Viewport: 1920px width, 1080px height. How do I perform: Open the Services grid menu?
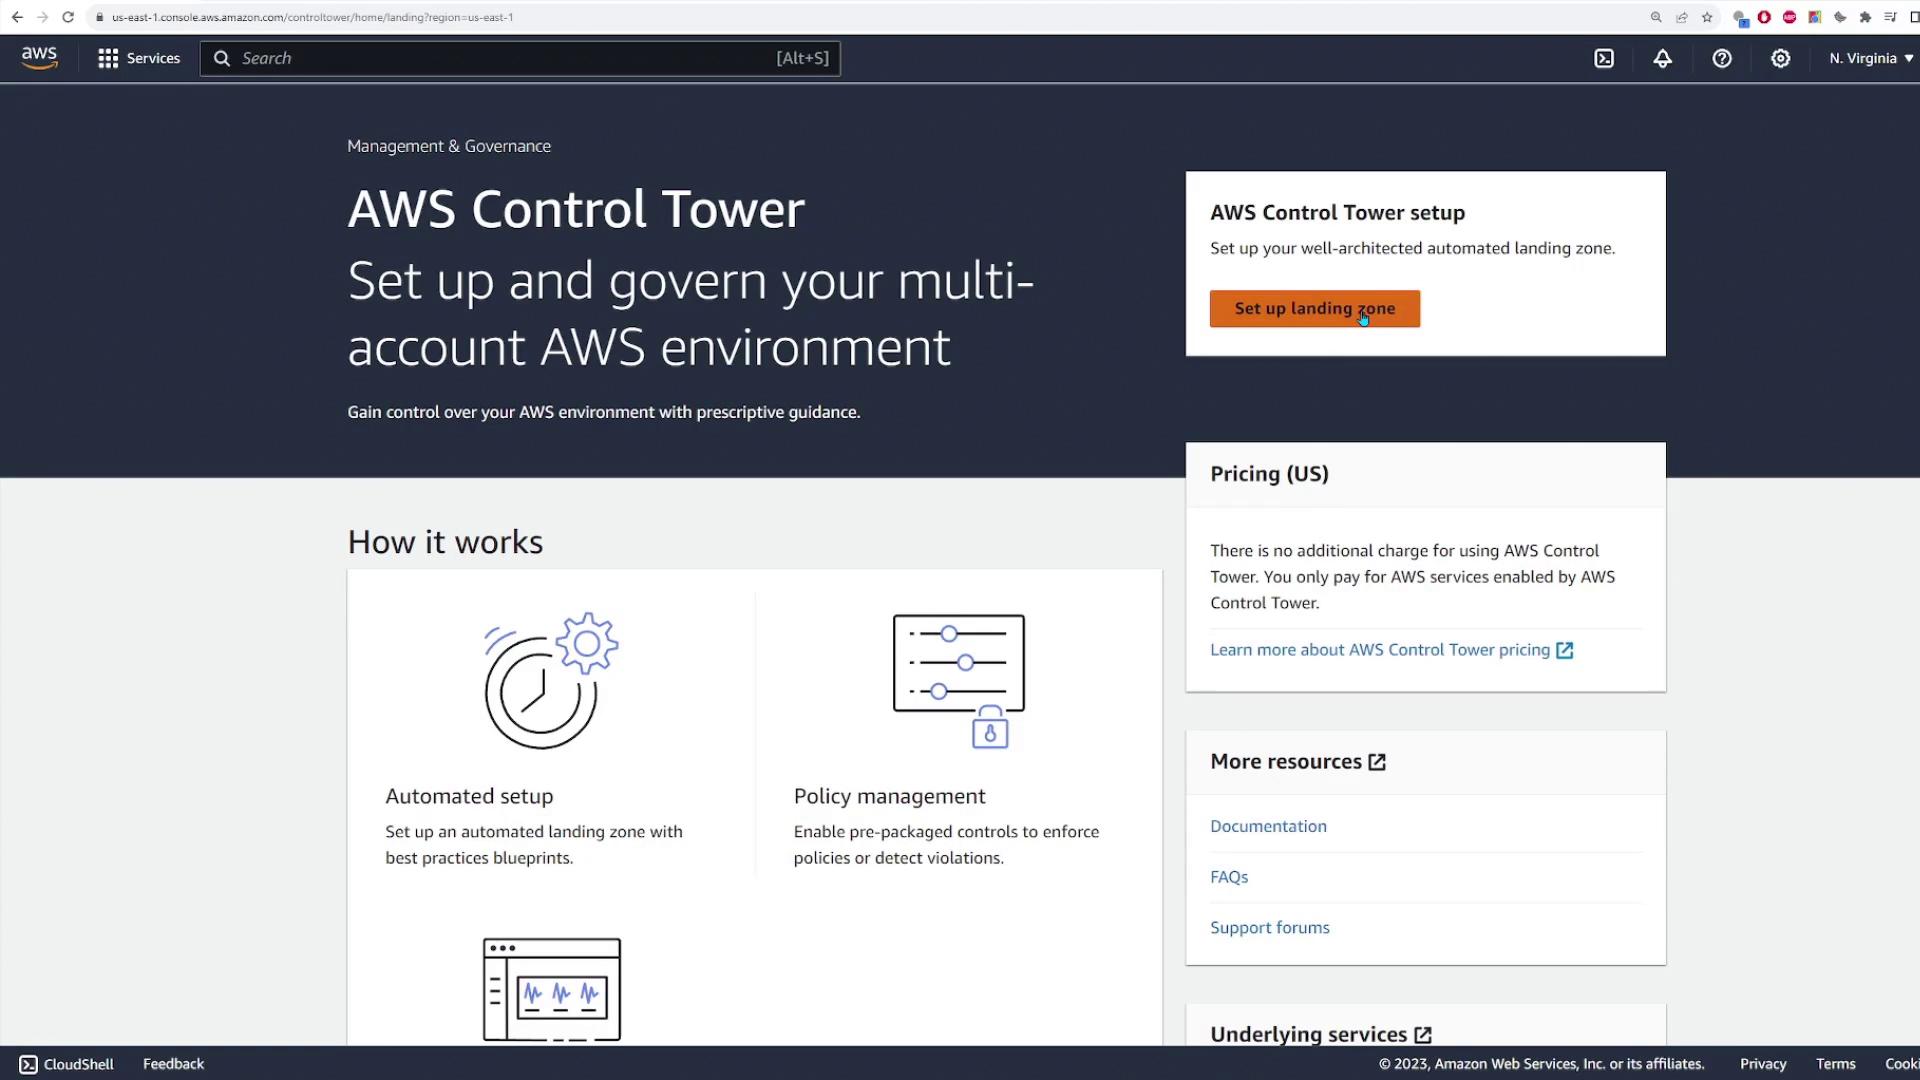point(139,58)
